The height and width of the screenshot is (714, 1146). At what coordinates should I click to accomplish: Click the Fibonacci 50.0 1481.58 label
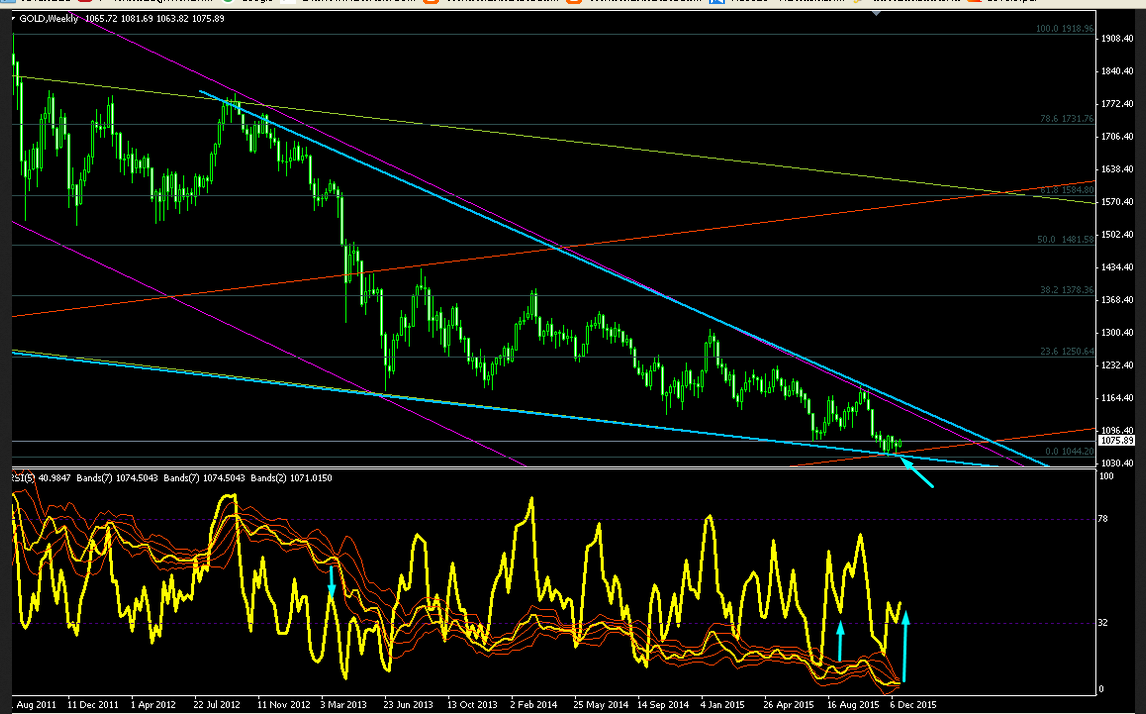(1066, 240)
